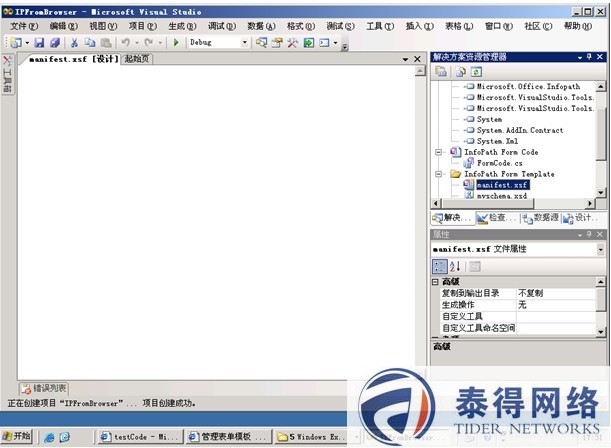
Task: Open the Redo history dropdown arrow
Action: click(x=159, y=42)
